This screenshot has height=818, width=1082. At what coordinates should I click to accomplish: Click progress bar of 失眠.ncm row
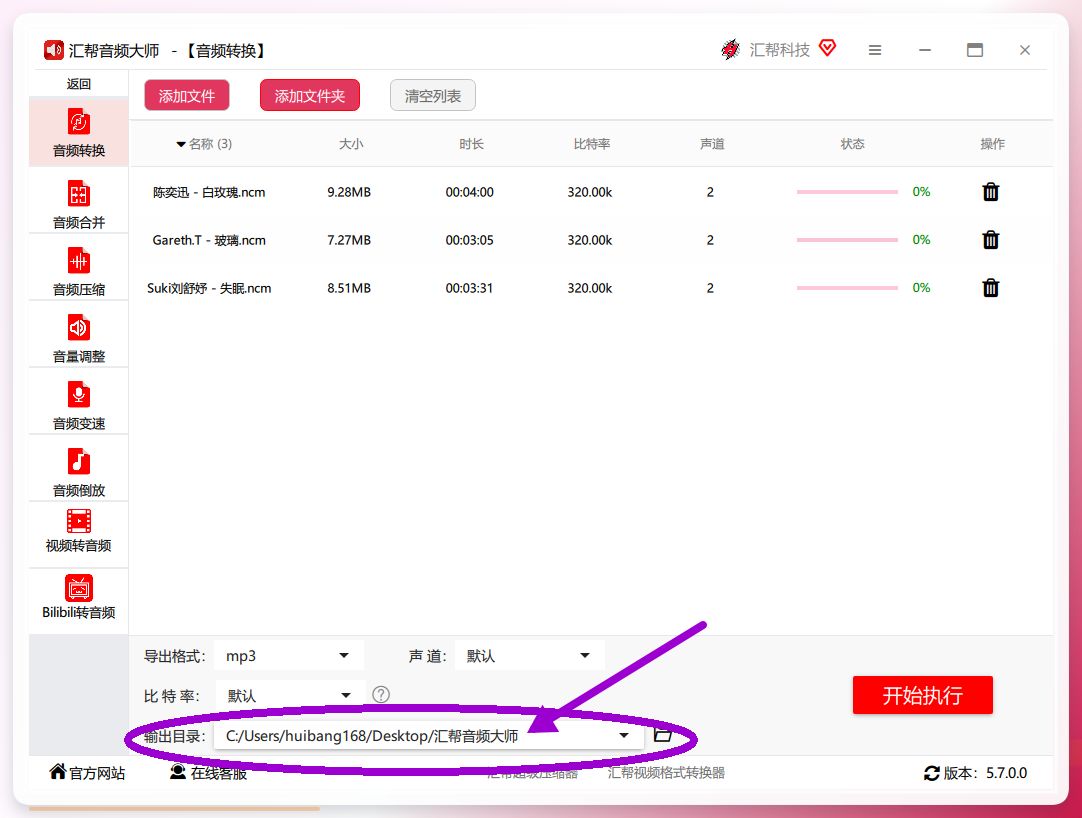[847, 288]
